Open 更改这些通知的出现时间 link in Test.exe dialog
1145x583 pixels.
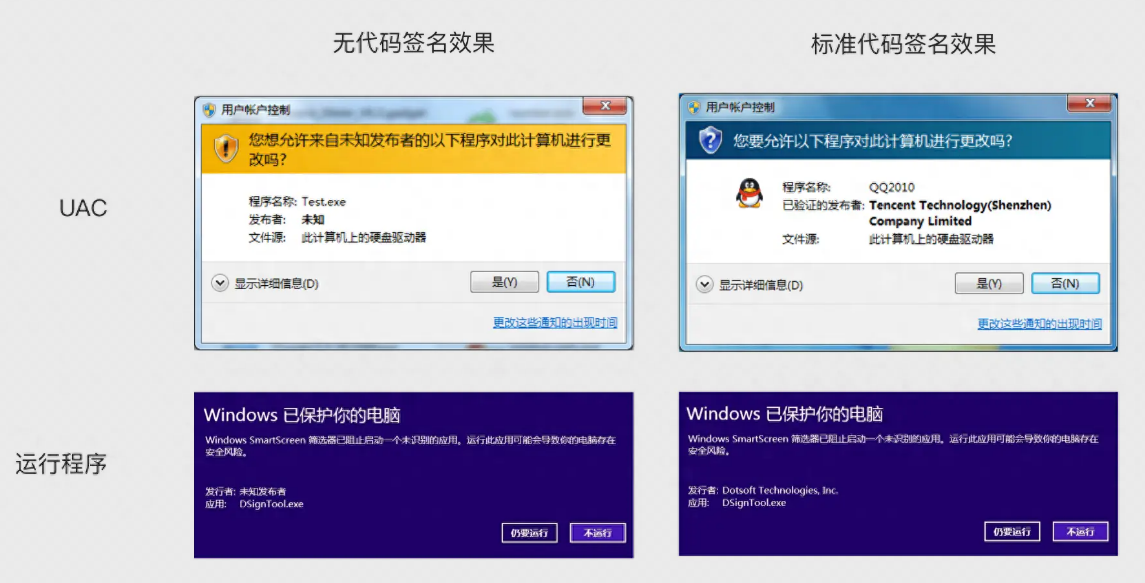(555, 322)
